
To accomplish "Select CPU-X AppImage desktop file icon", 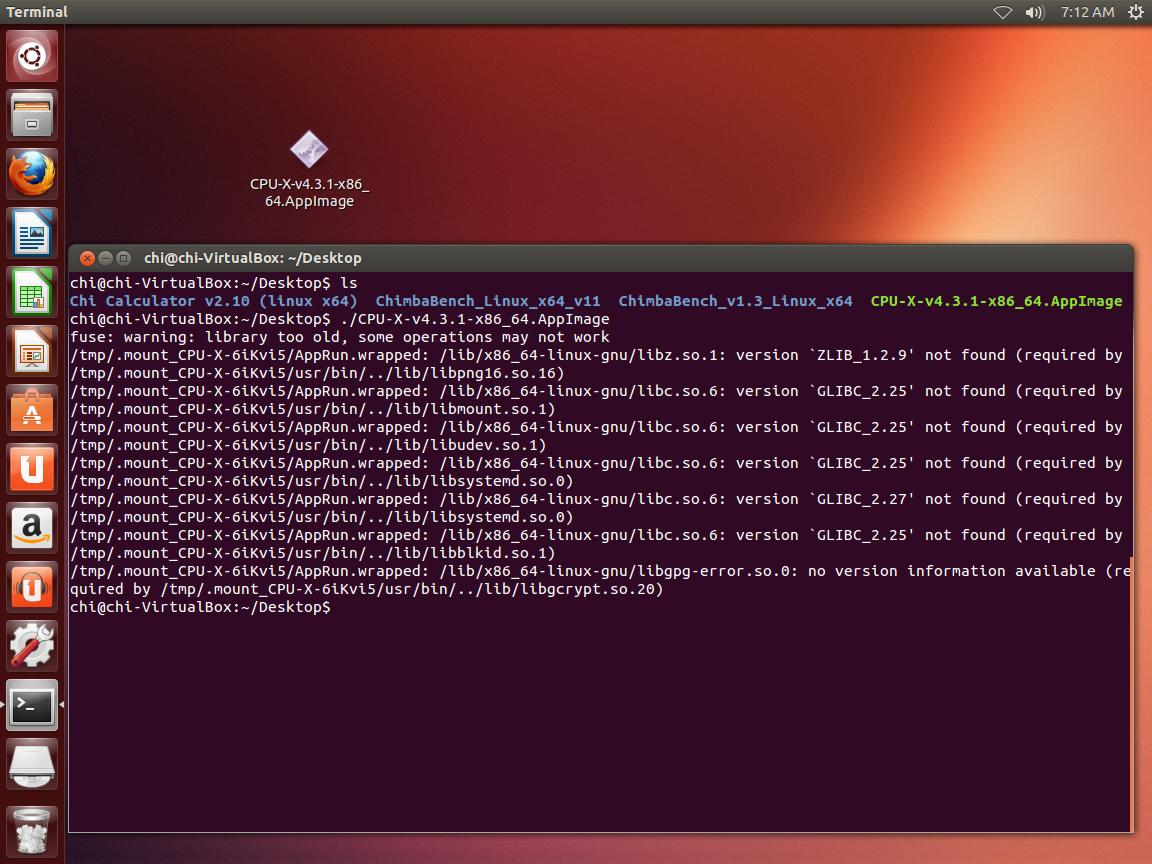I will [309, 169].
